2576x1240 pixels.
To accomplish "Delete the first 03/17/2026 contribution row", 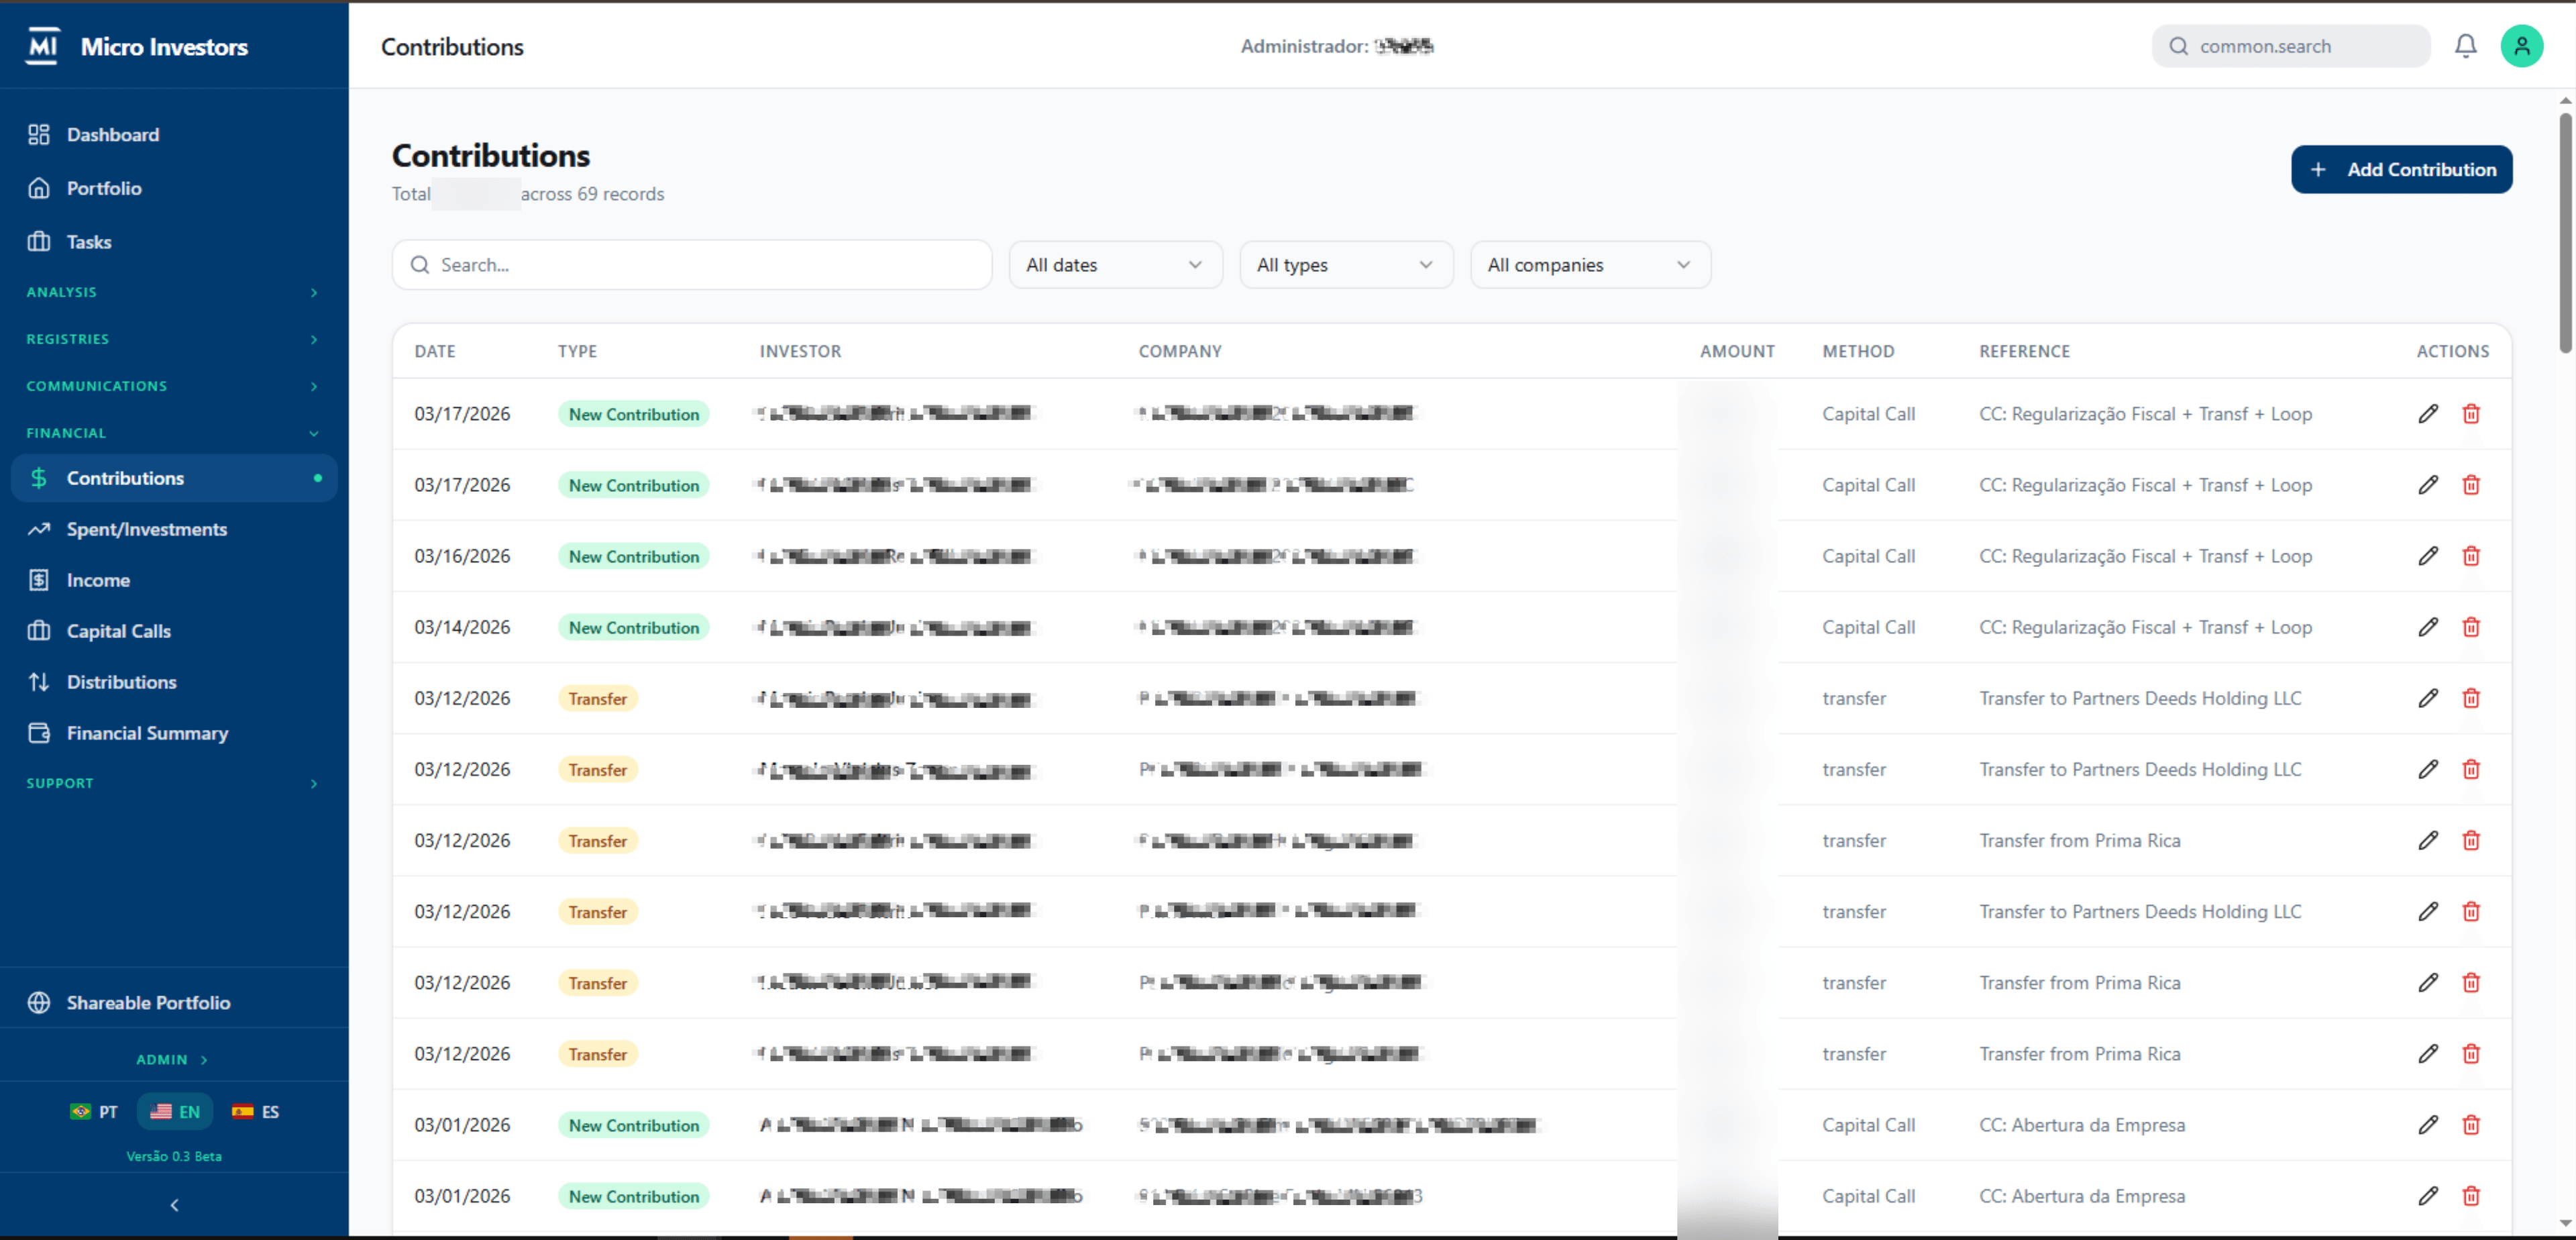I will pos(2470,414).
